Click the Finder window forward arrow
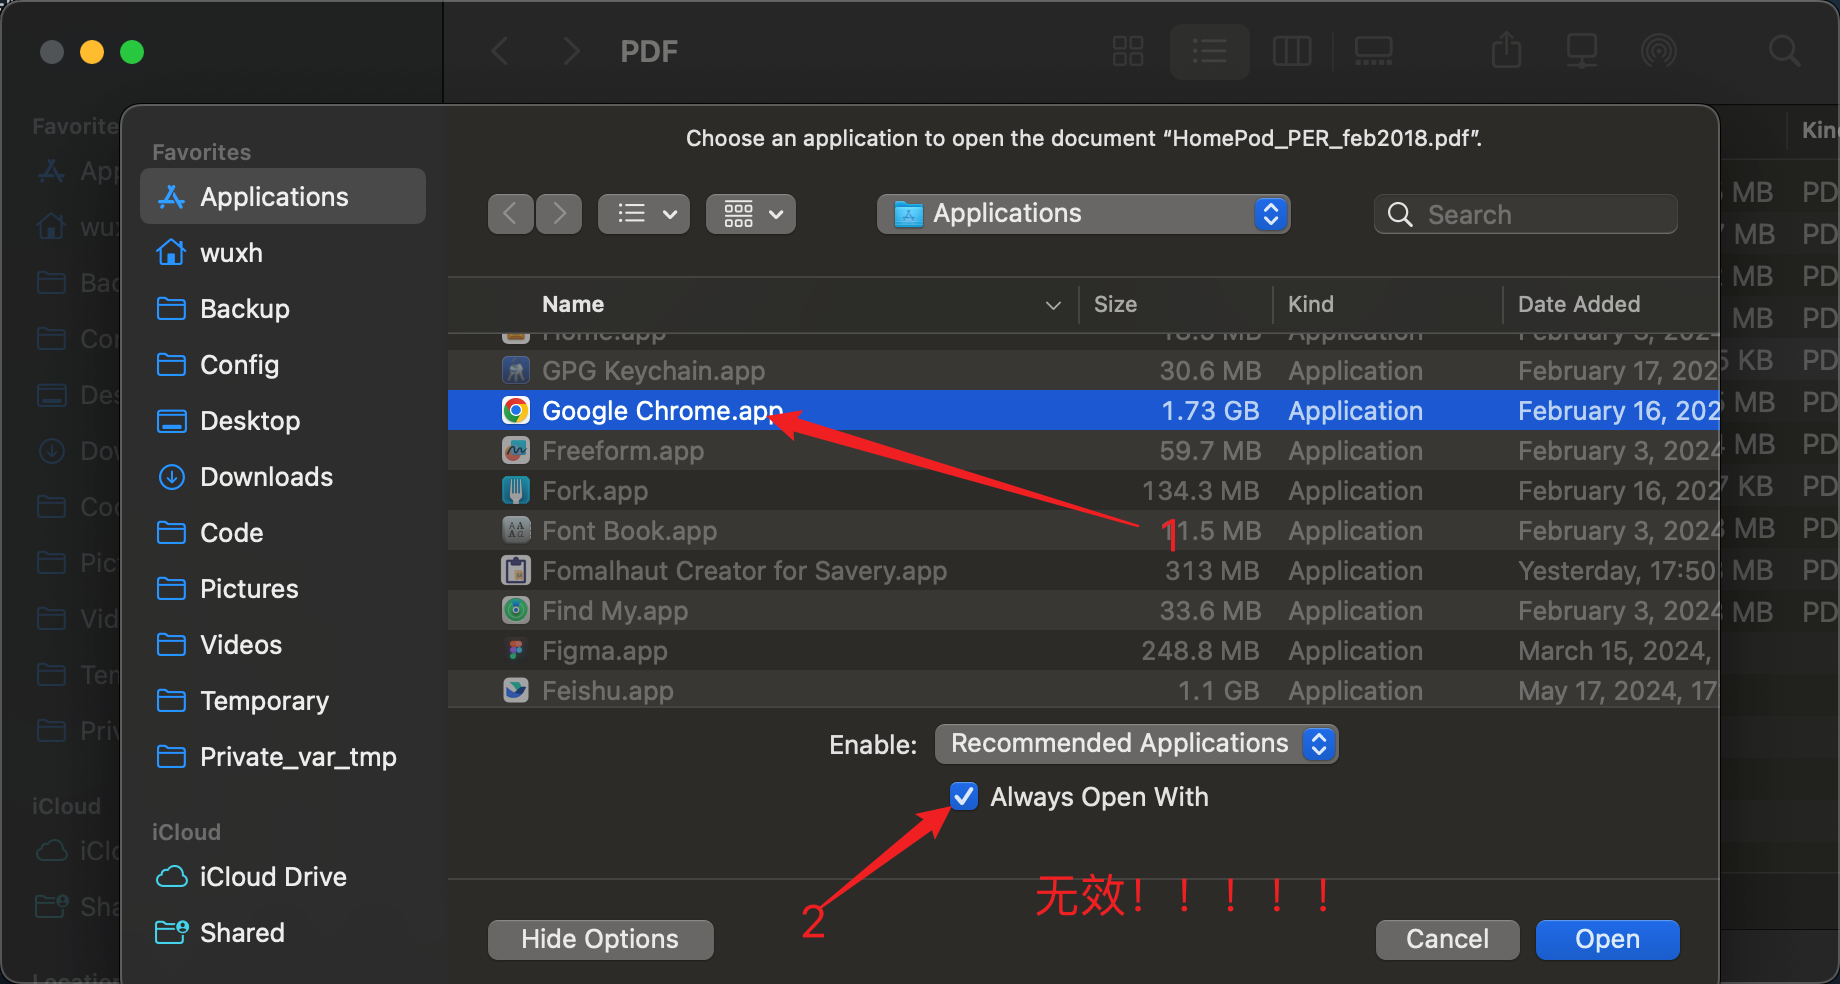Image resolution: width=1840 pixels, height=984 pixels. pyautogui.click(x=571, y=51)
